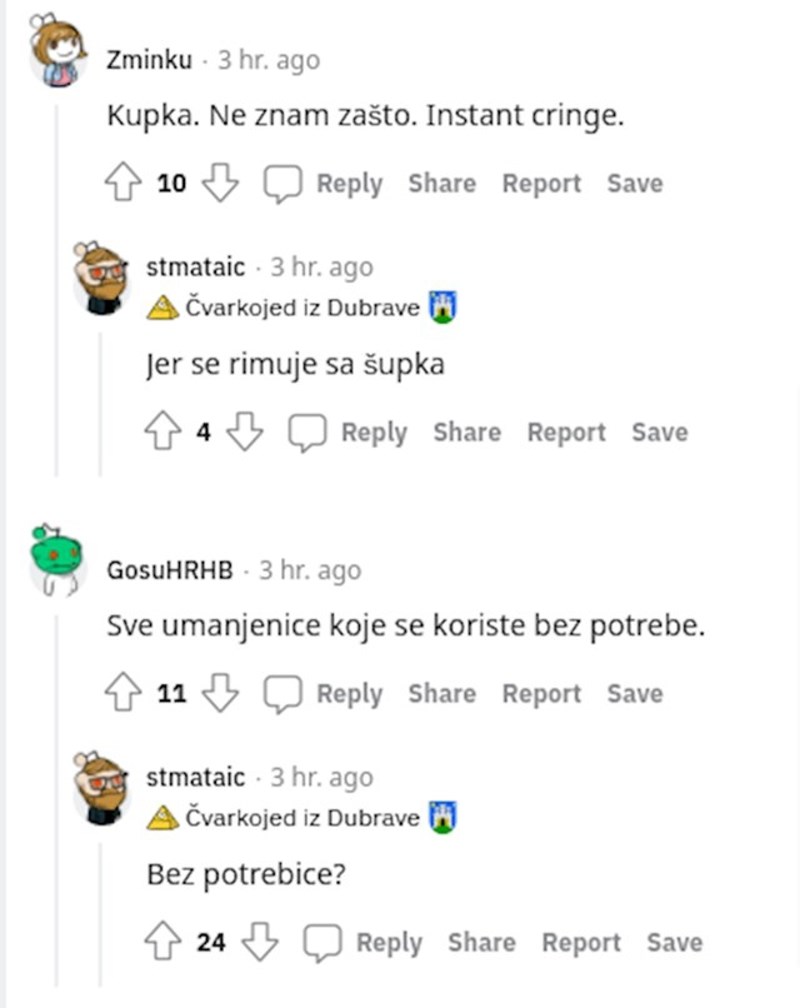Reply to GosuHRHB's comment

[x=349, y=694]
